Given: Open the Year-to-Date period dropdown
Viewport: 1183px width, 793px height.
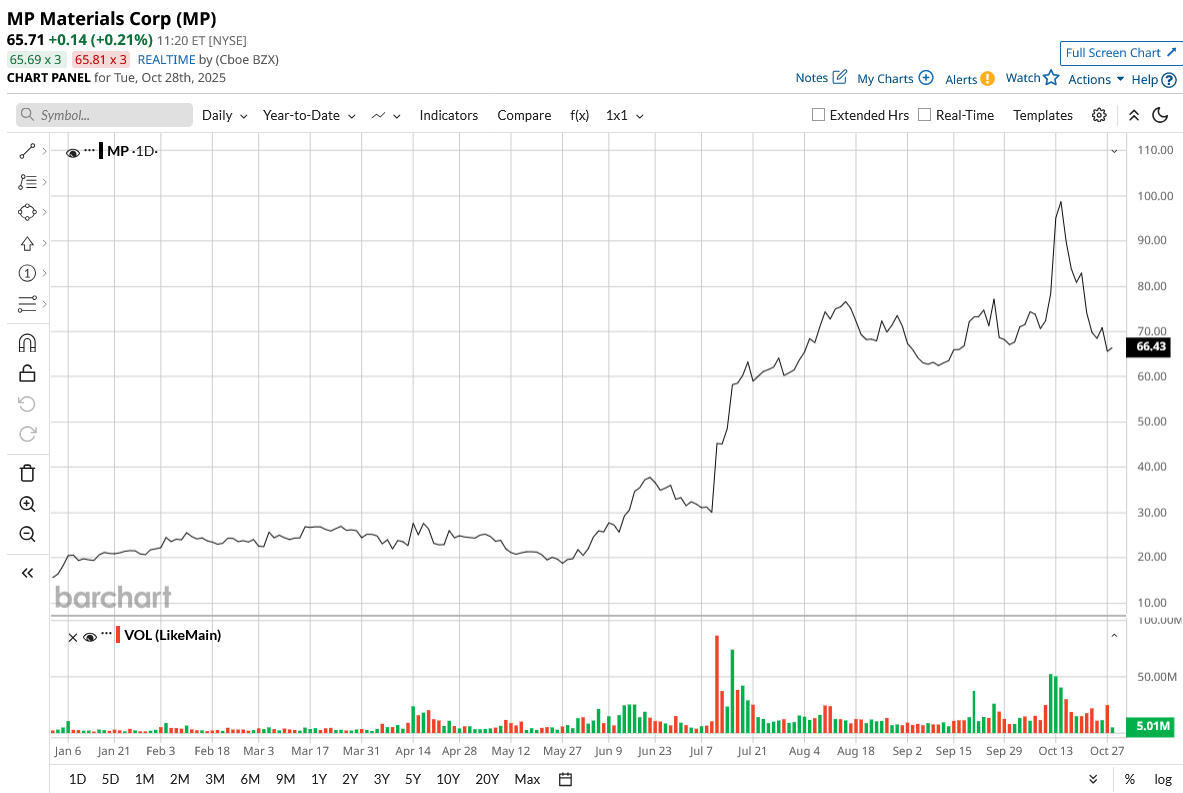Looking at the screenshot, I should coord(309,115).
